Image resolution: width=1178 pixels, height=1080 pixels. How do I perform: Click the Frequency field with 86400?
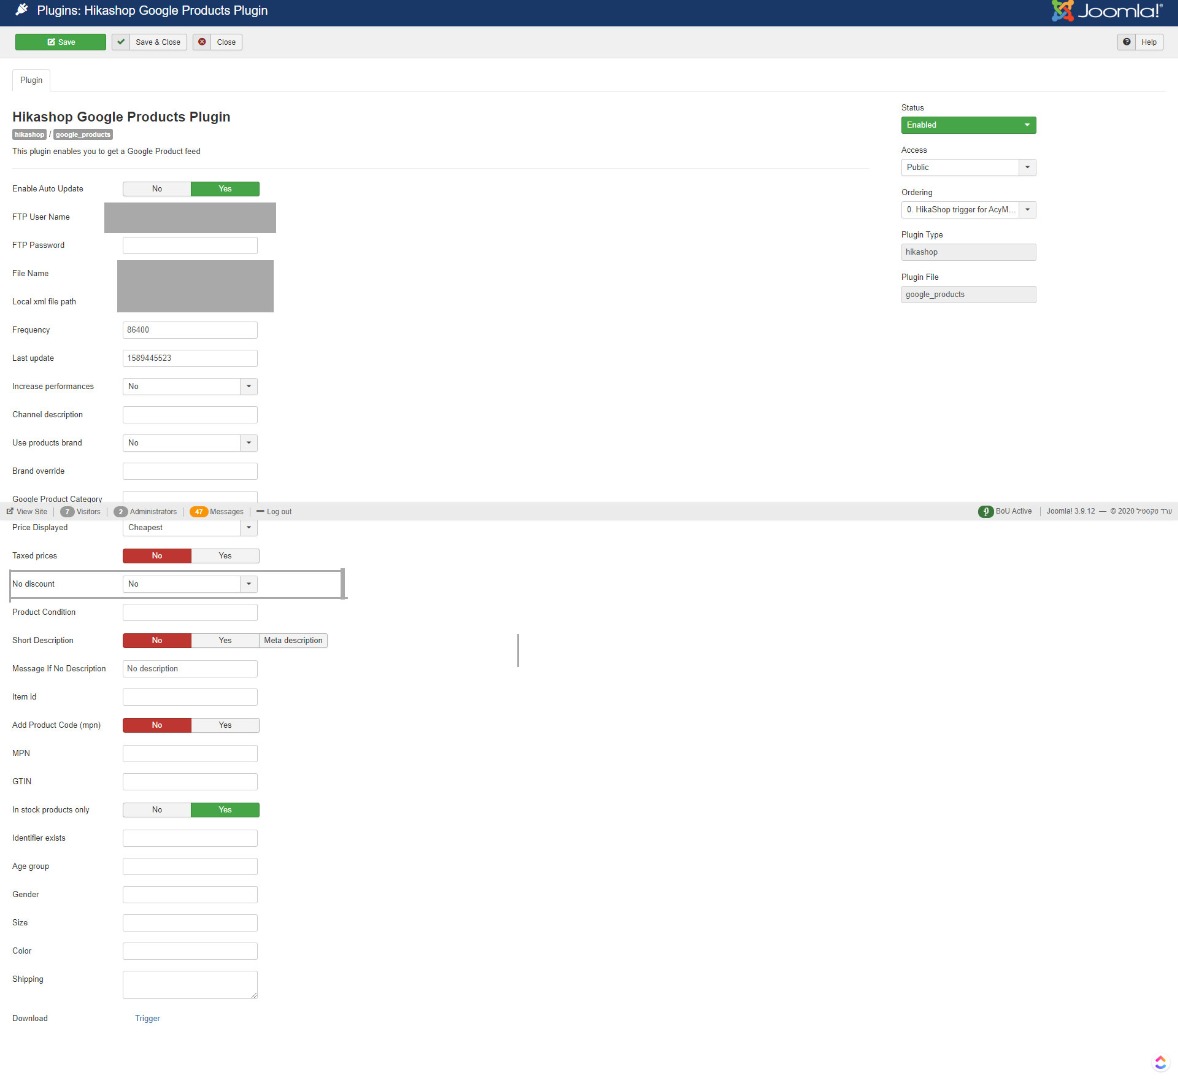[190, 330]
